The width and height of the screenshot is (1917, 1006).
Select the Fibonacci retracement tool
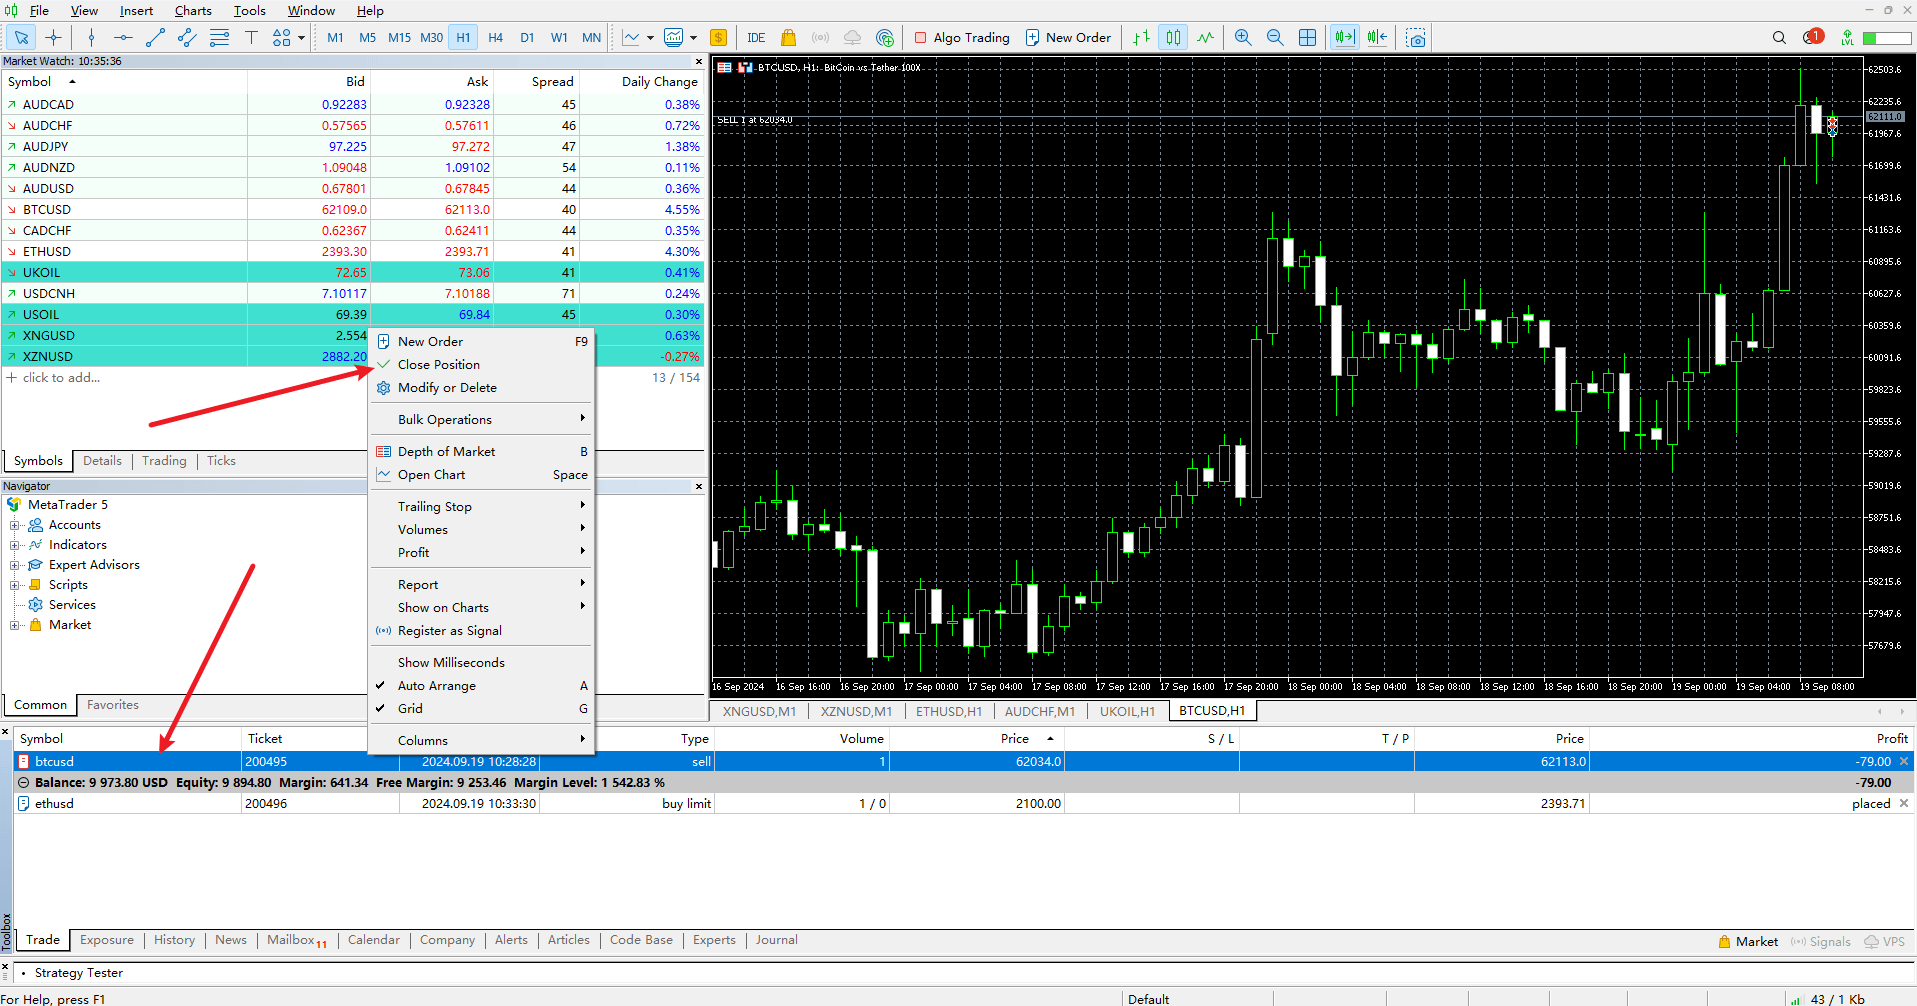219,38
